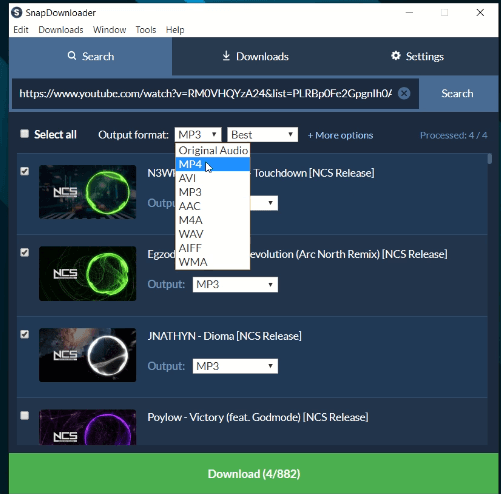Switch to the Downloads tab
This screenshot has width=501, height=494.
click(x=255, y=56)
